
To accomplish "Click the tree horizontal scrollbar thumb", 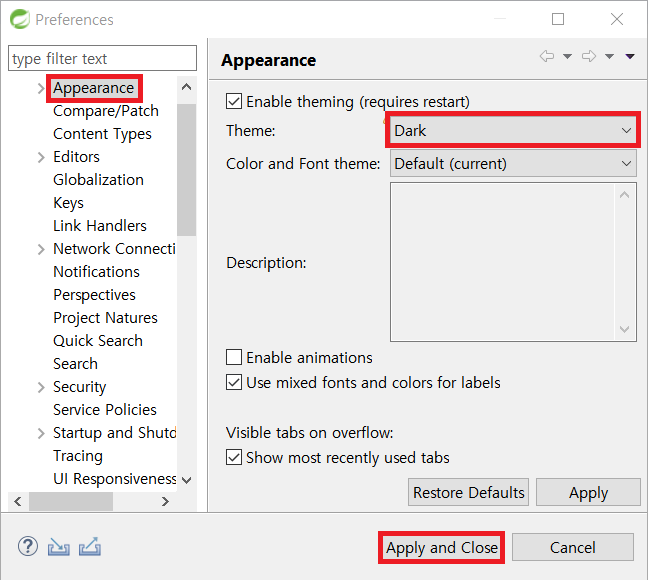I will click(71, 501).
